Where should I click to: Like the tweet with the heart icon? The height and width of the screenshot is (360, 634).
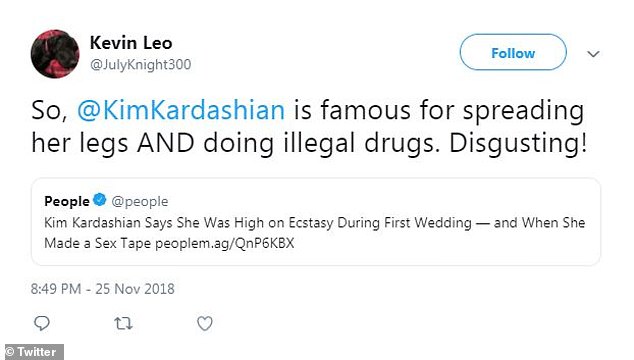pyautogui.click(x=205, y=323)
